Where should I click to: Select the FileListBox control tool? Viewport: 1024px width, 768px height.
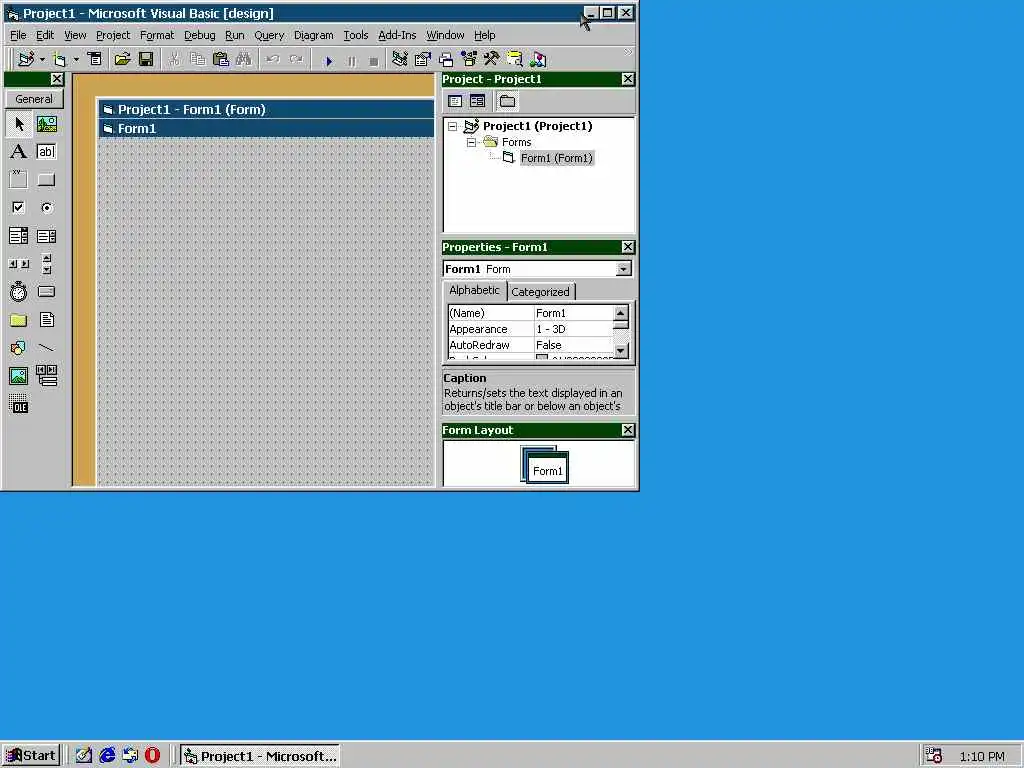click(46, 320)
